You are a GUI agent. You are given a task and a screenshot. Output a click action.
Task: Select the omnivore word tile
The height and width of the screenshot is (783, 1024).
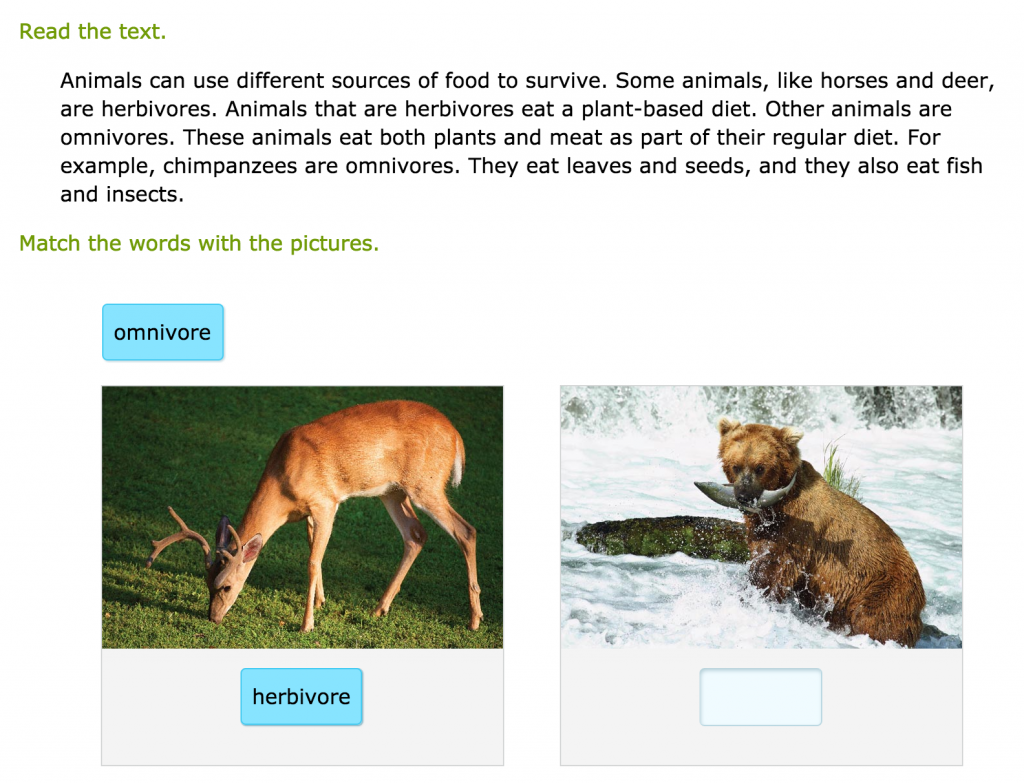point(163,332)
